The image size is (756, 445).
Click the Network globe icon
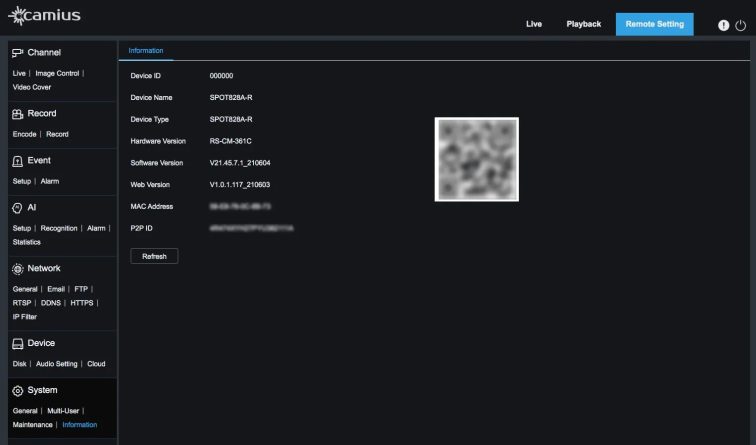17,269
